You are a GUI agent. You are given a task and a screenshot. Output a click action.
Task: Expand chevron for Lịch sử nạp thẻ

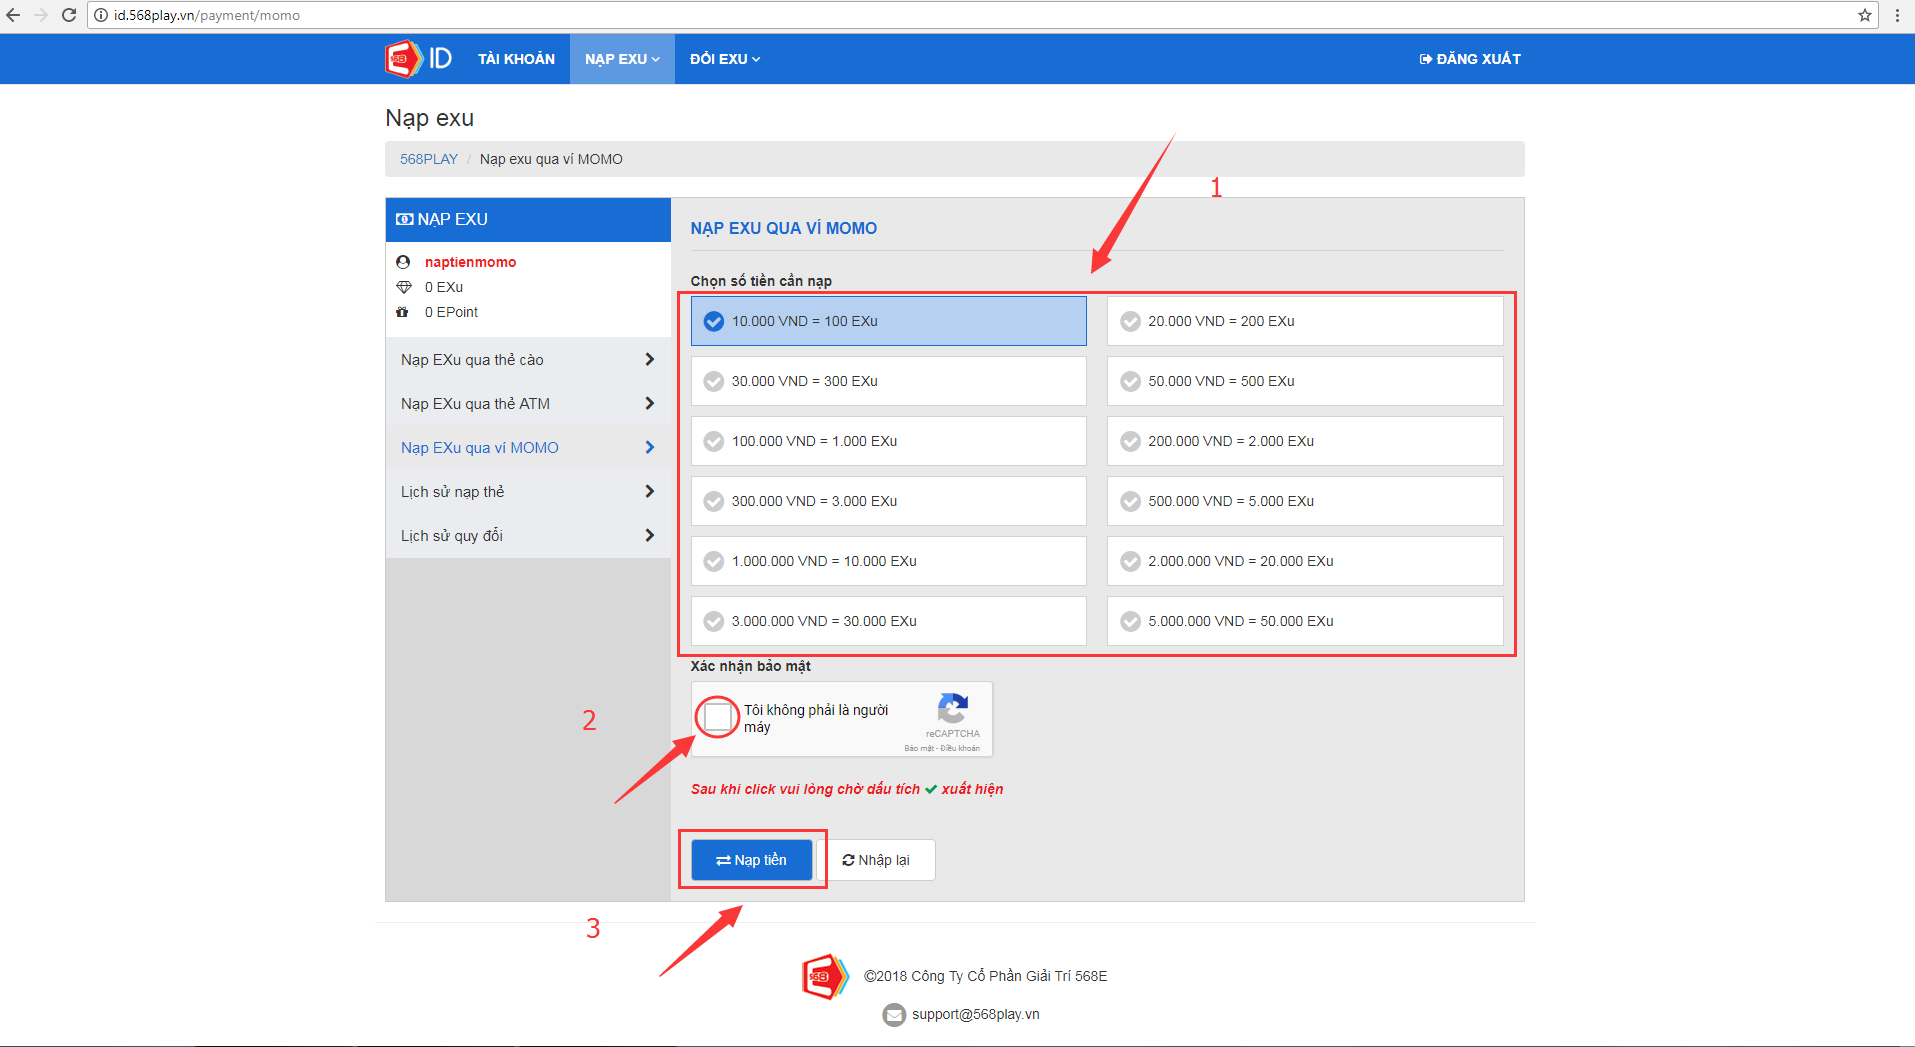point(649,491)
